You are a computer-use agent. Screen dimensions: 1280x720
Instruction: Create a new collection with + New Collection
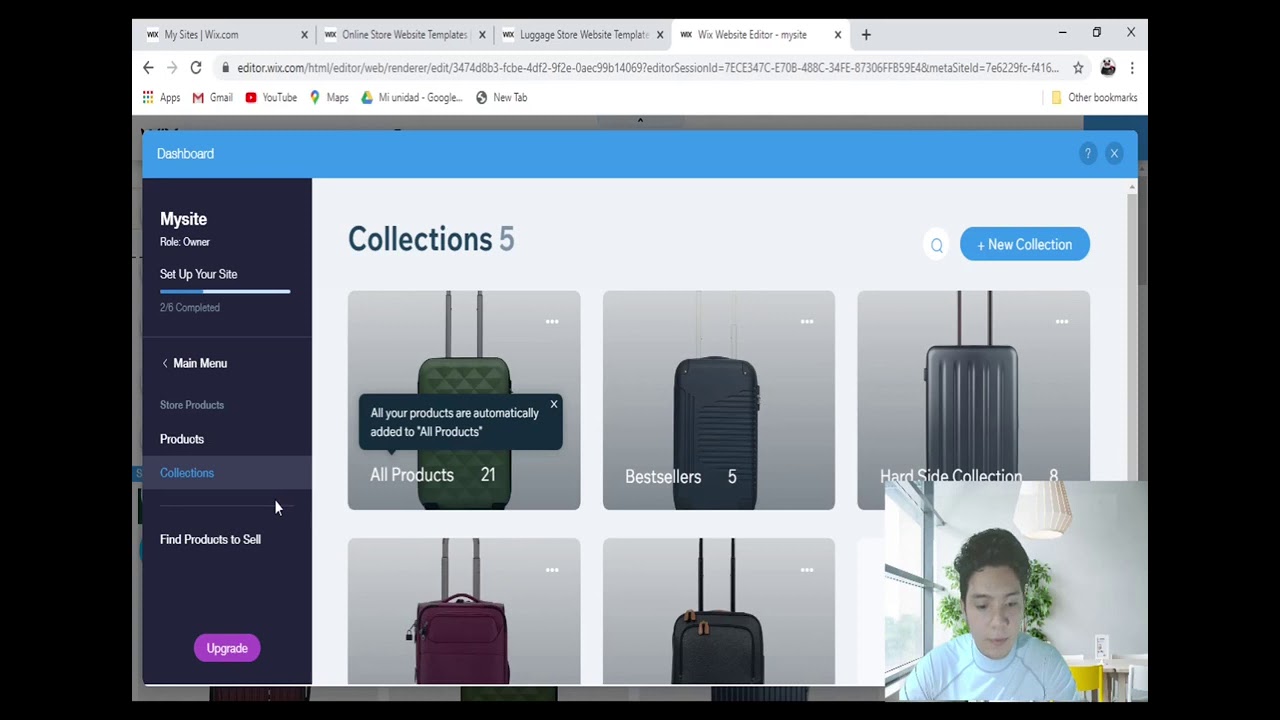pos(1025,244)
